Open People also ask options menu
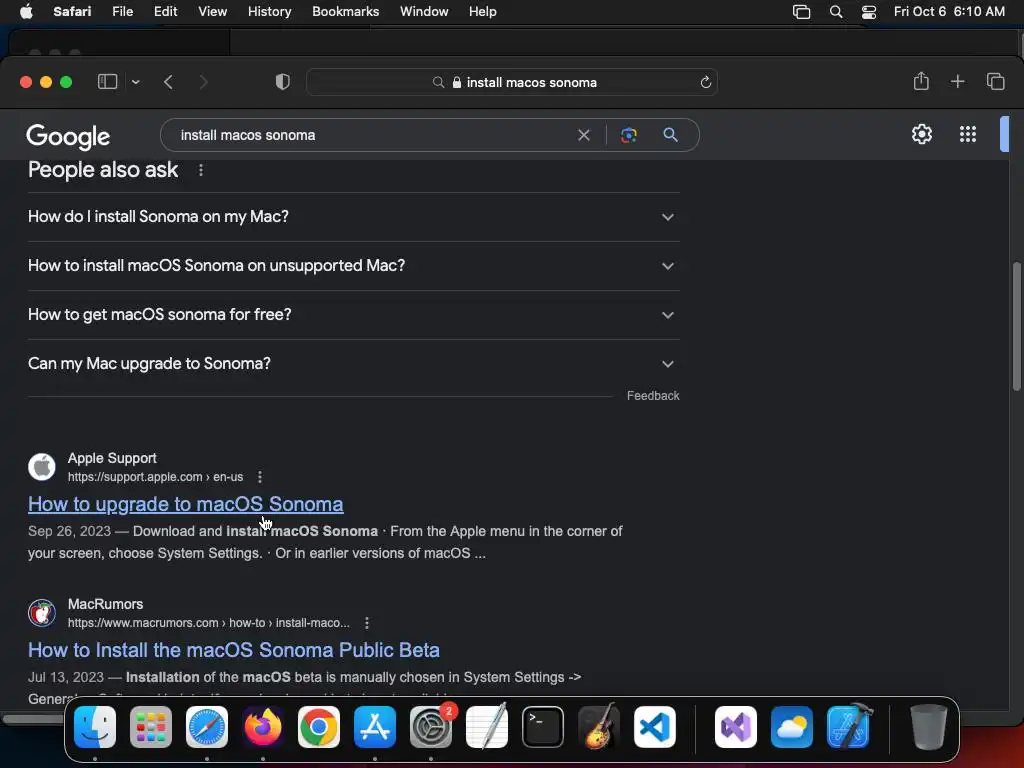1024x768 pixels. click(x=200, y=170)
